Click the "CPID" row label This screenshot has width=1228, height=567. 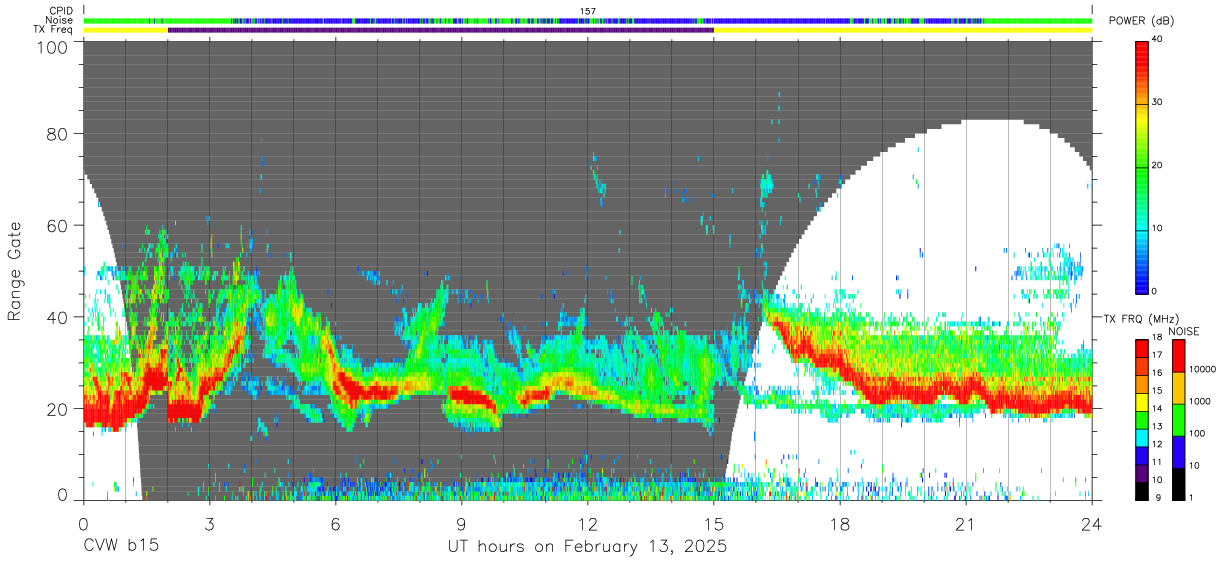click(x=62, y=11)
